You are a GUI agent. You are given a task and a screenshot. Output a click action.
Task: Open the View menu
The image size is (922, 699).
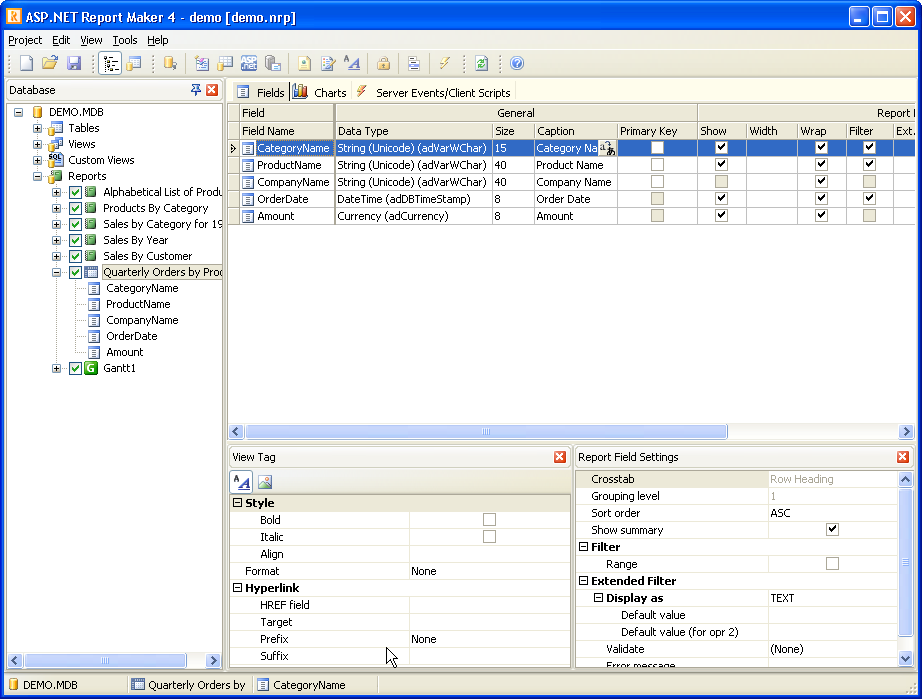pos(91,40)
